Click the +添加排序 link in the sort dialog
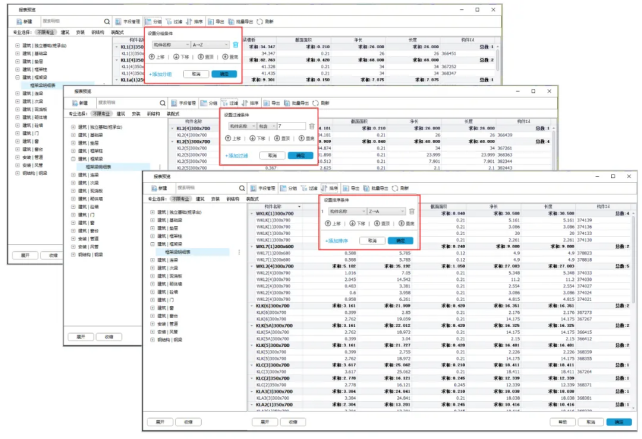 click(334, 241)
